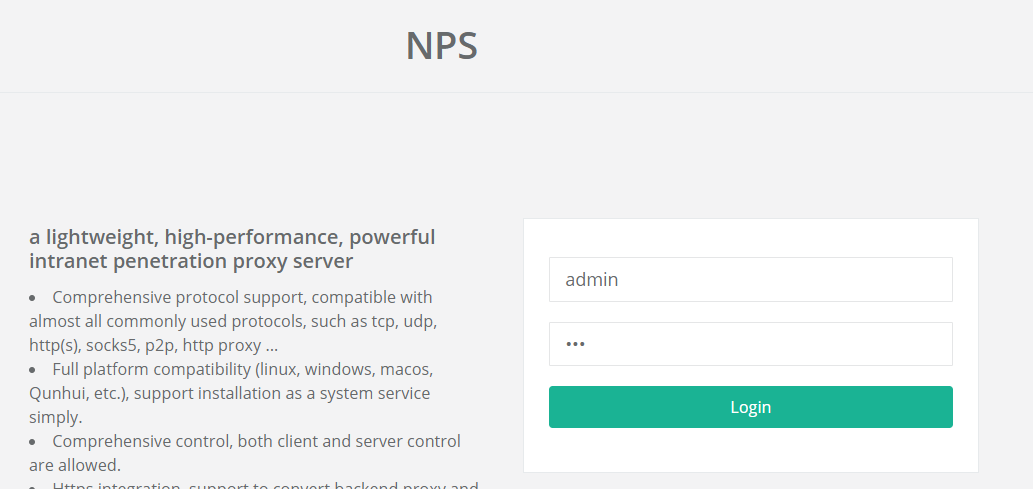1033x489 pixels.
Task: Click the "intranet penetration proxy server" heading line
Action: tap(191, 261)
